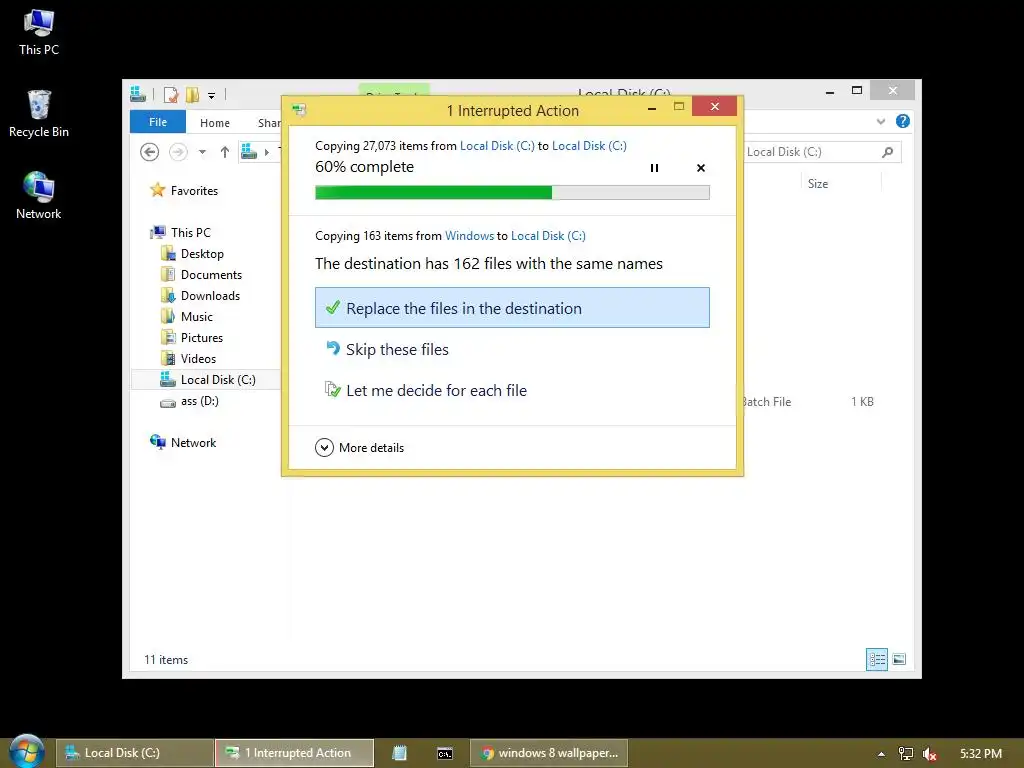Viewport: 1024px width, 768px height.
Task: Choose Replace the files in the destination
Action: coord(512,308)
